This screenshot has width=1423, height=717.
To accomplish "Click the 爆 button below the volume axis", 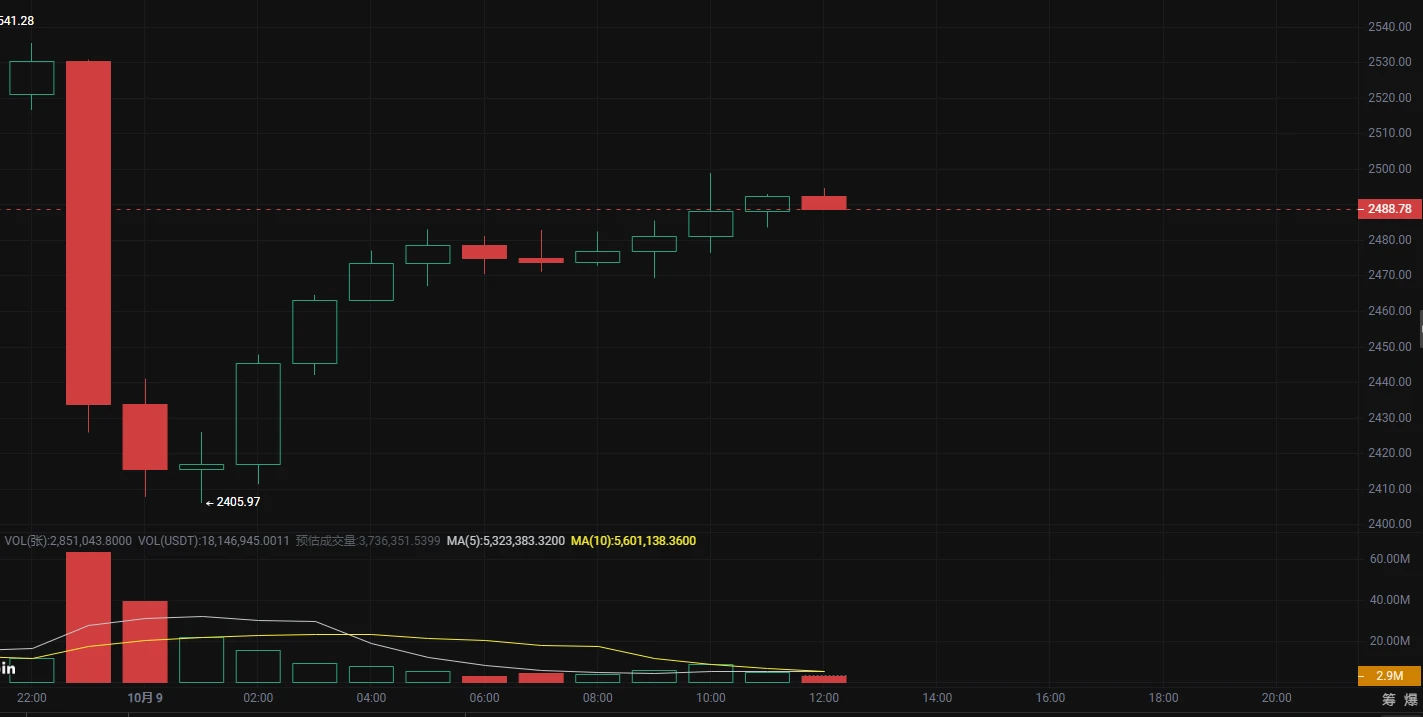I will 1410,699.
